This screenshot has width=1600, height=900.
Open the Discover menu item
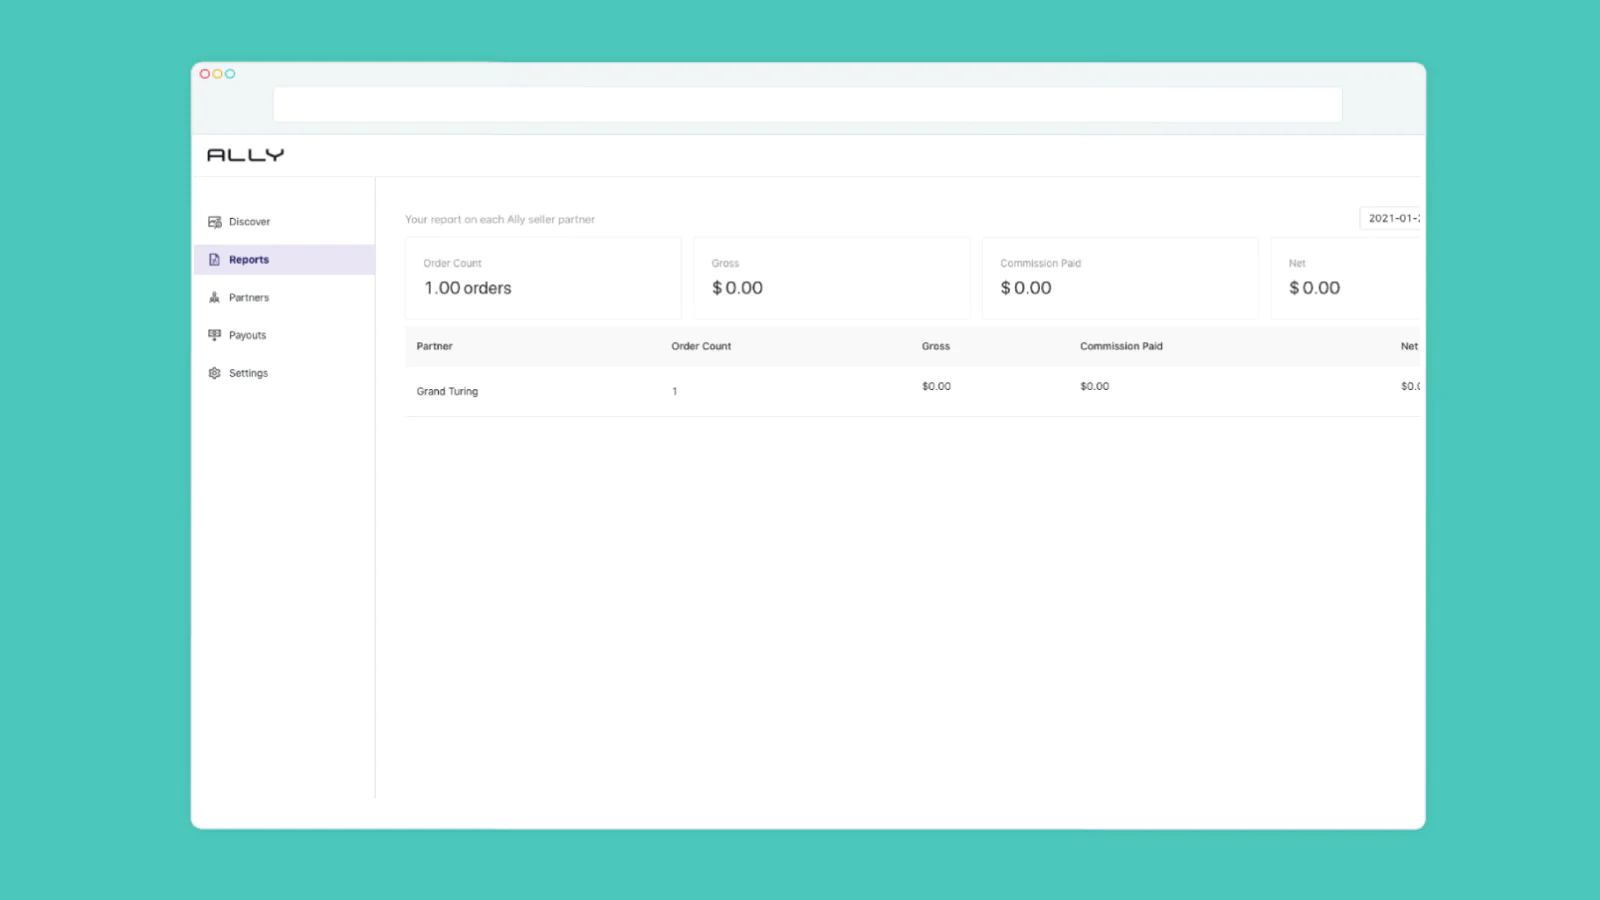(284, 222)
